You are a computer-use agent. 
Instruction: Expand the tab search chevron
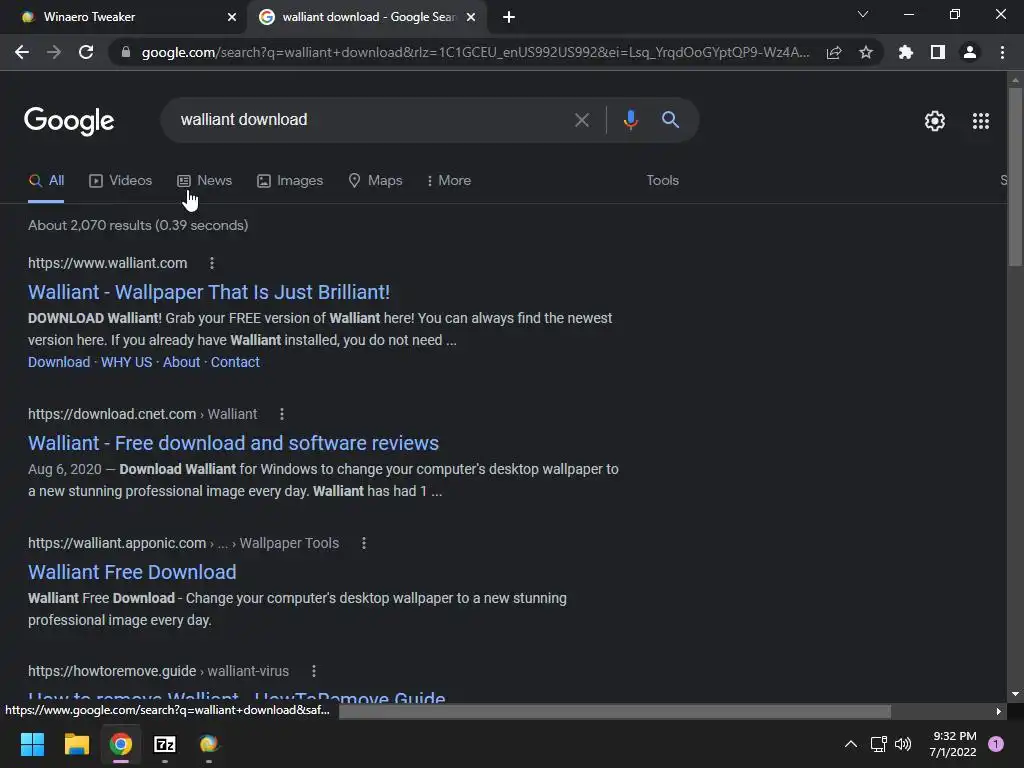863,14
